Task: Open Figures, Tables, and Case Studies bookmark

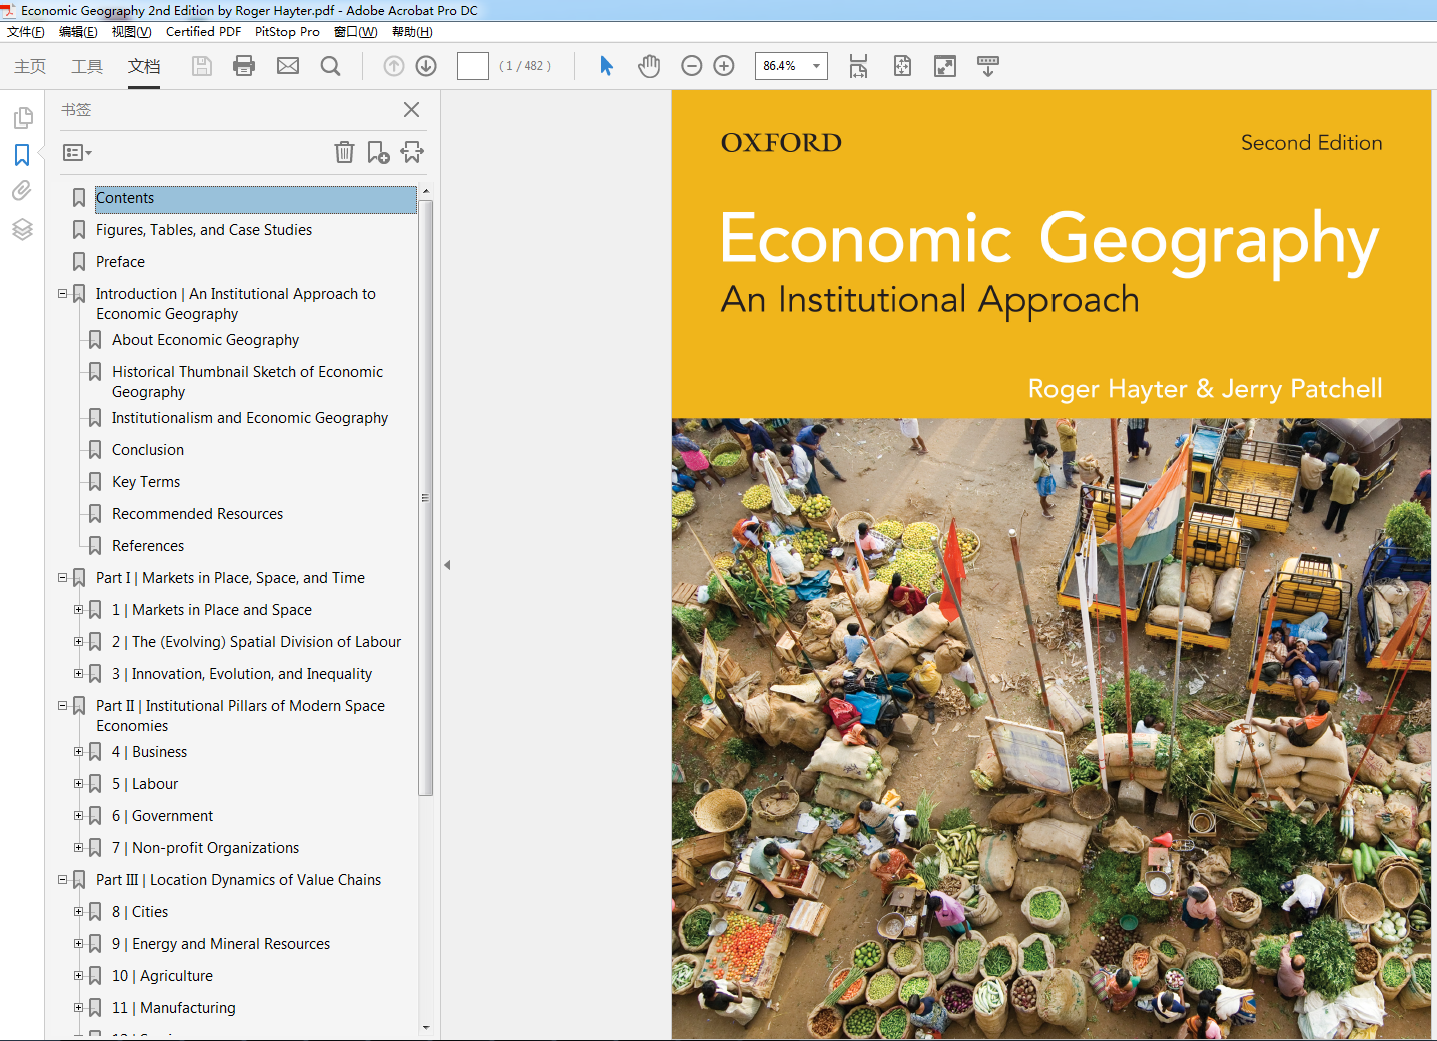Action: coord(204,230)
